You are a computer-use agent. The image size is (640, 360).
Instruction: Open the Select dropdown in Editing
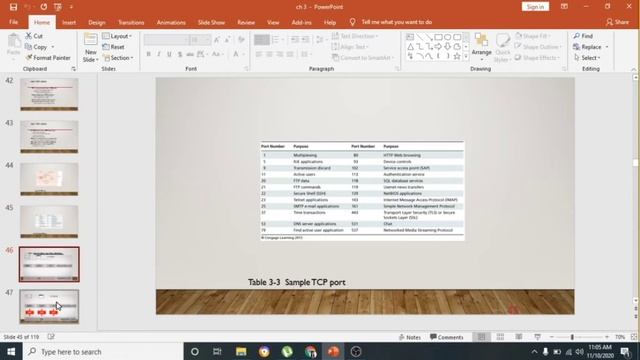point(587,58)
